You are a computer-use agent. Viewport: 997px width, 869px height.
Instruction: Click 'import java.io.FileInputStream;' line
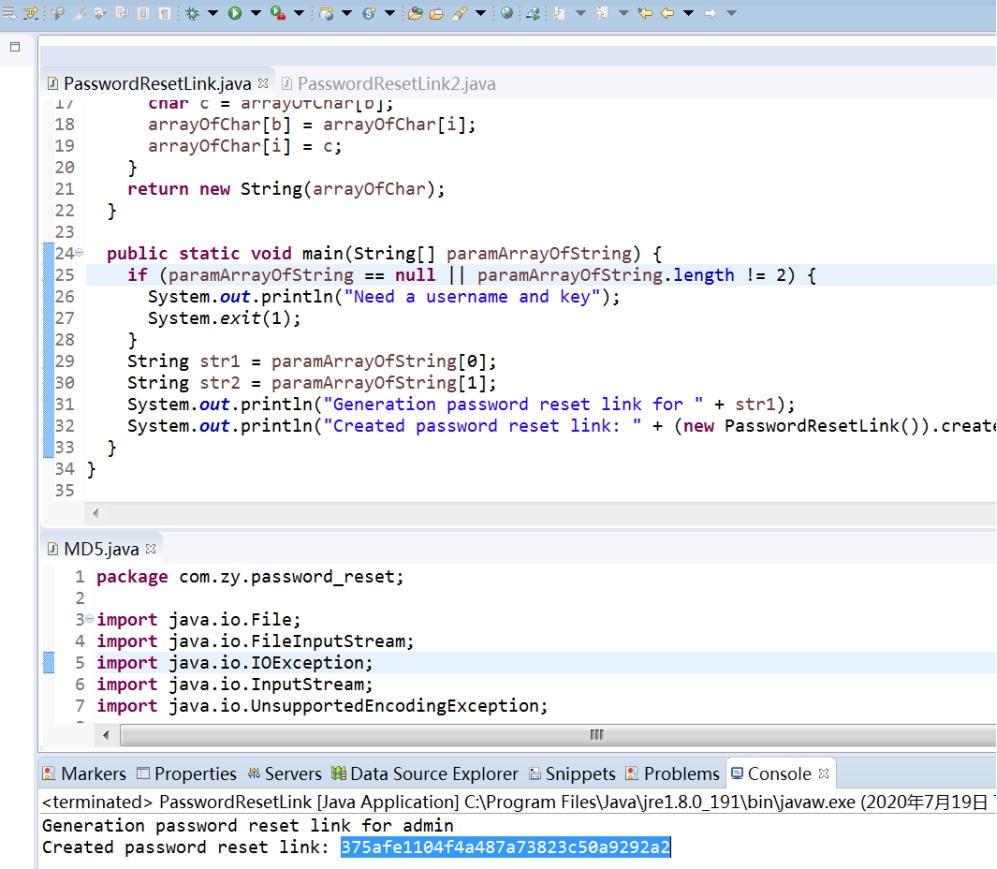coord(255,641)
